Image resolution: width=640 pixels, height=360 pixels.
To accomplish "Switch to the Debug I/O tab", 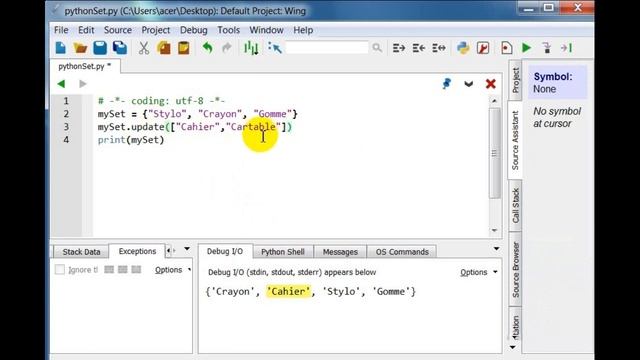I will click(225, 251).
